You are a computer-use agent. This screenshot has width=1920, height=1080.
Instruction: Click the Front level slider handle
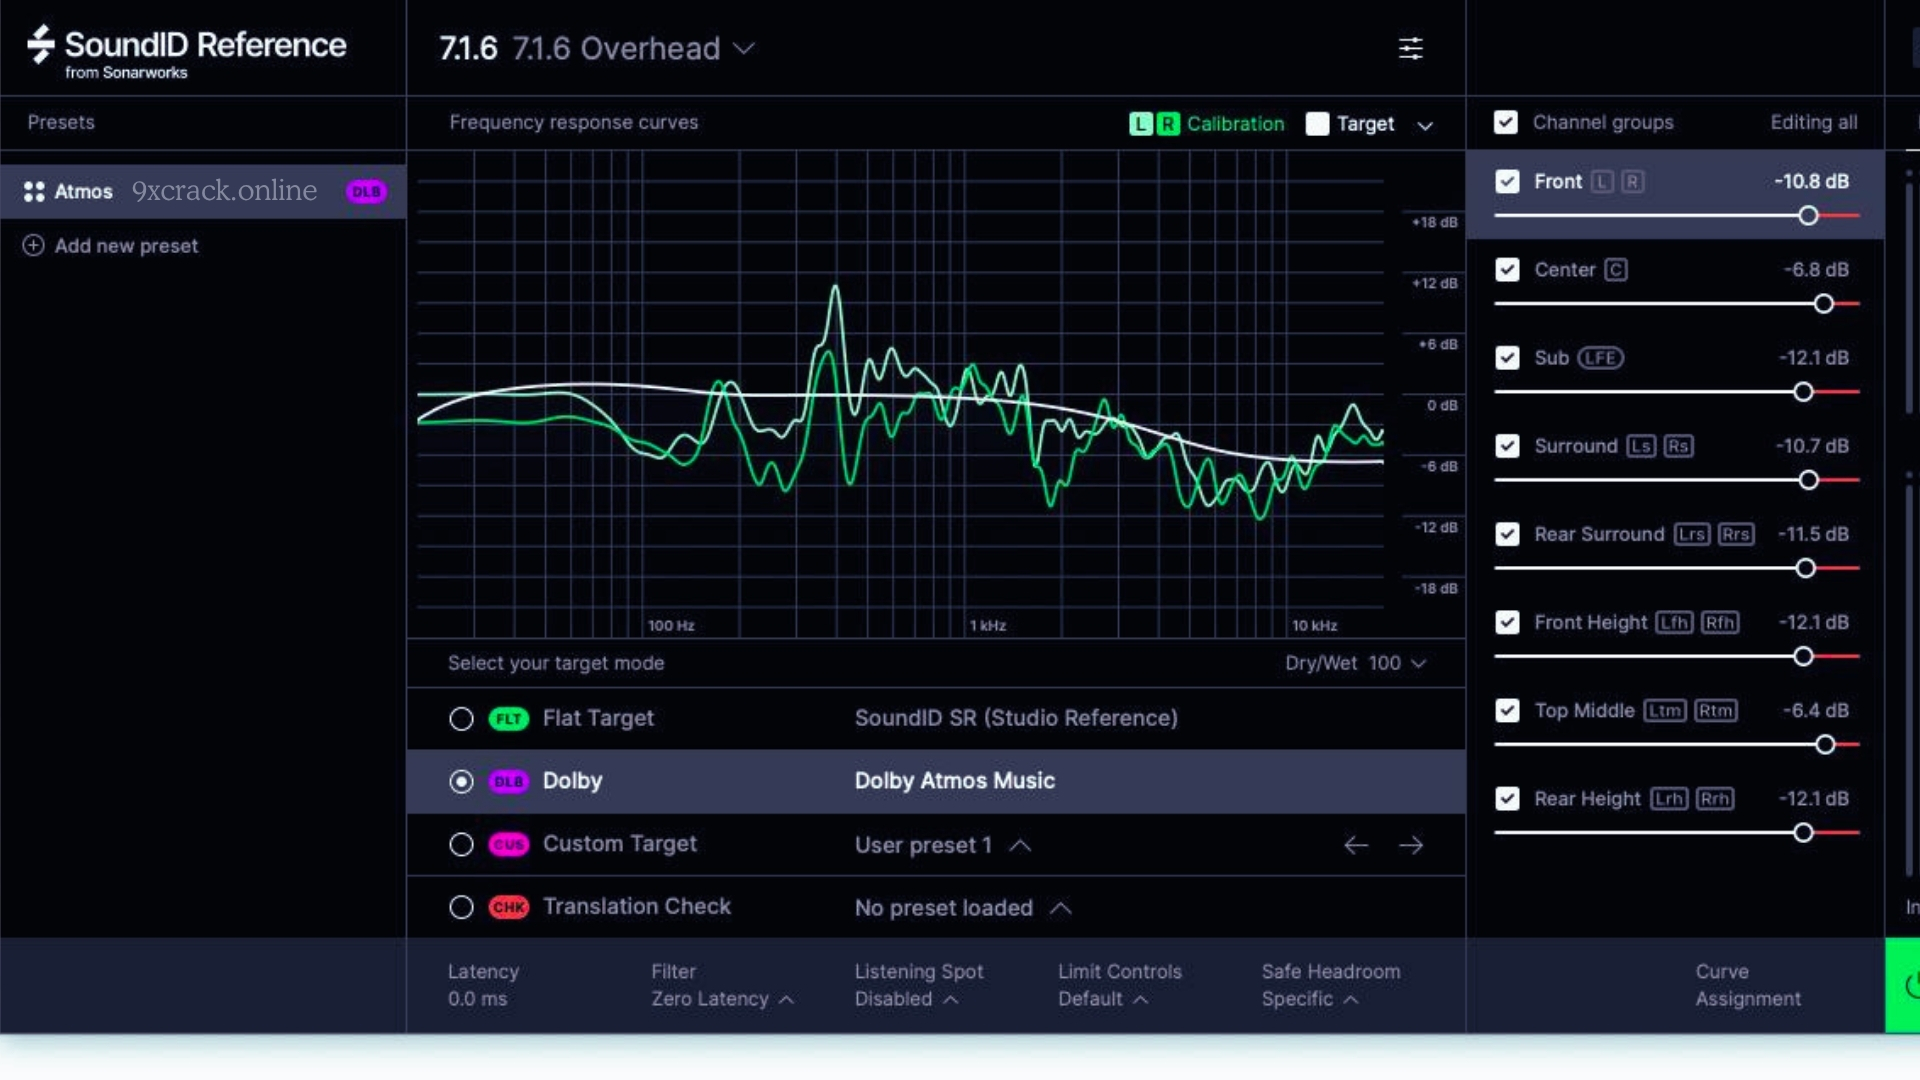[x=1808, y=215]
